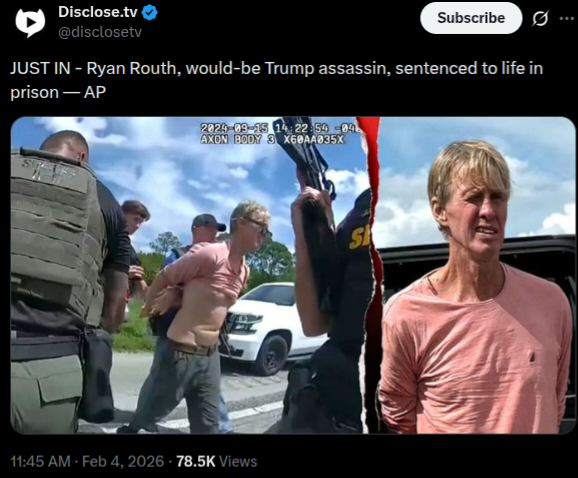The image size is (578, 478).
Task: Subscribe to Disclose.tv
Action: tap(471, 18)
